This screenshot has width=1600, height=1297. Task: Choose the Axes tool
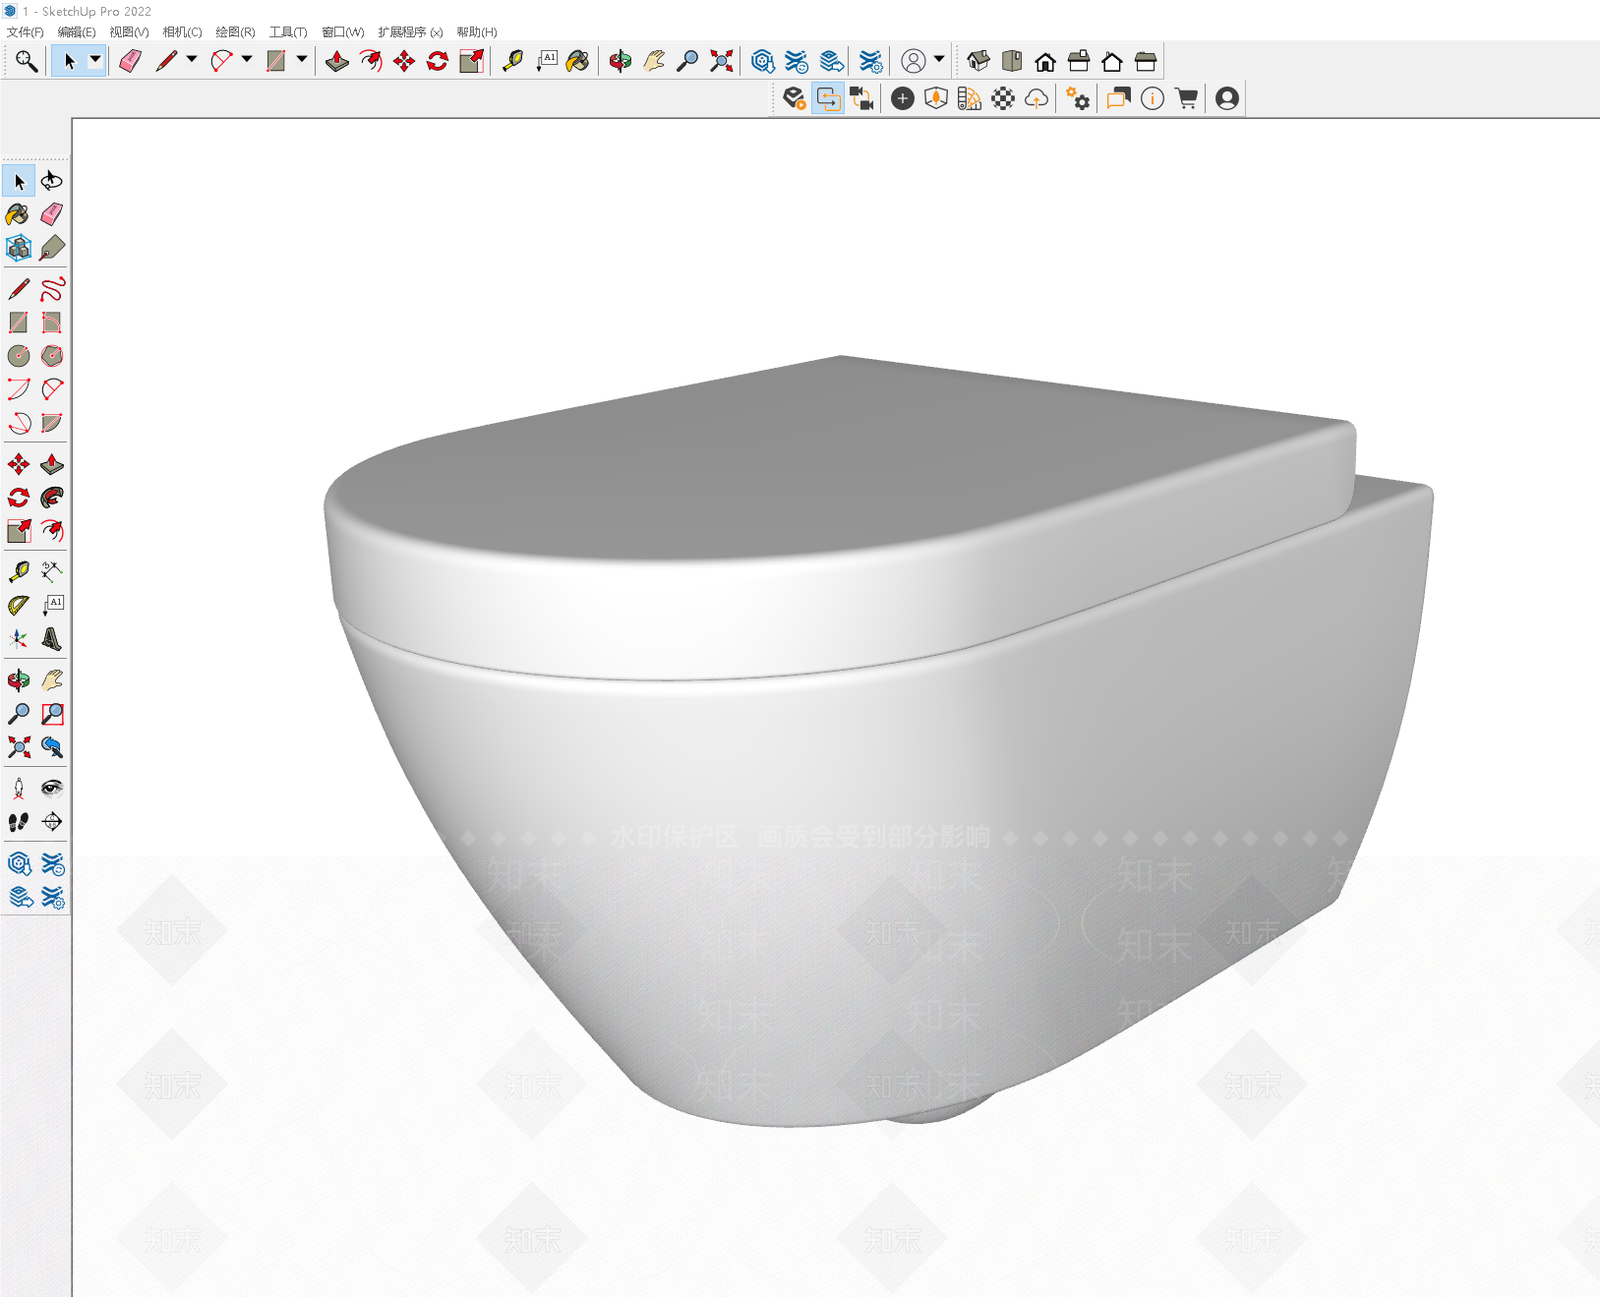point(18,639)
